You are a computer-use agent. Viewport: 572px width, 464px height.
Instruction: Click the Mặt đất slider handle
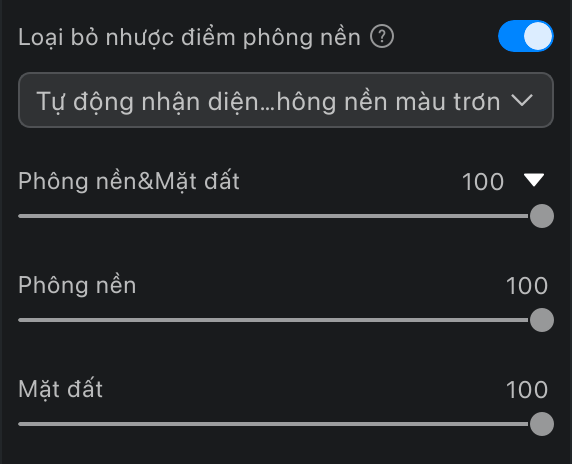pos(542,424)
